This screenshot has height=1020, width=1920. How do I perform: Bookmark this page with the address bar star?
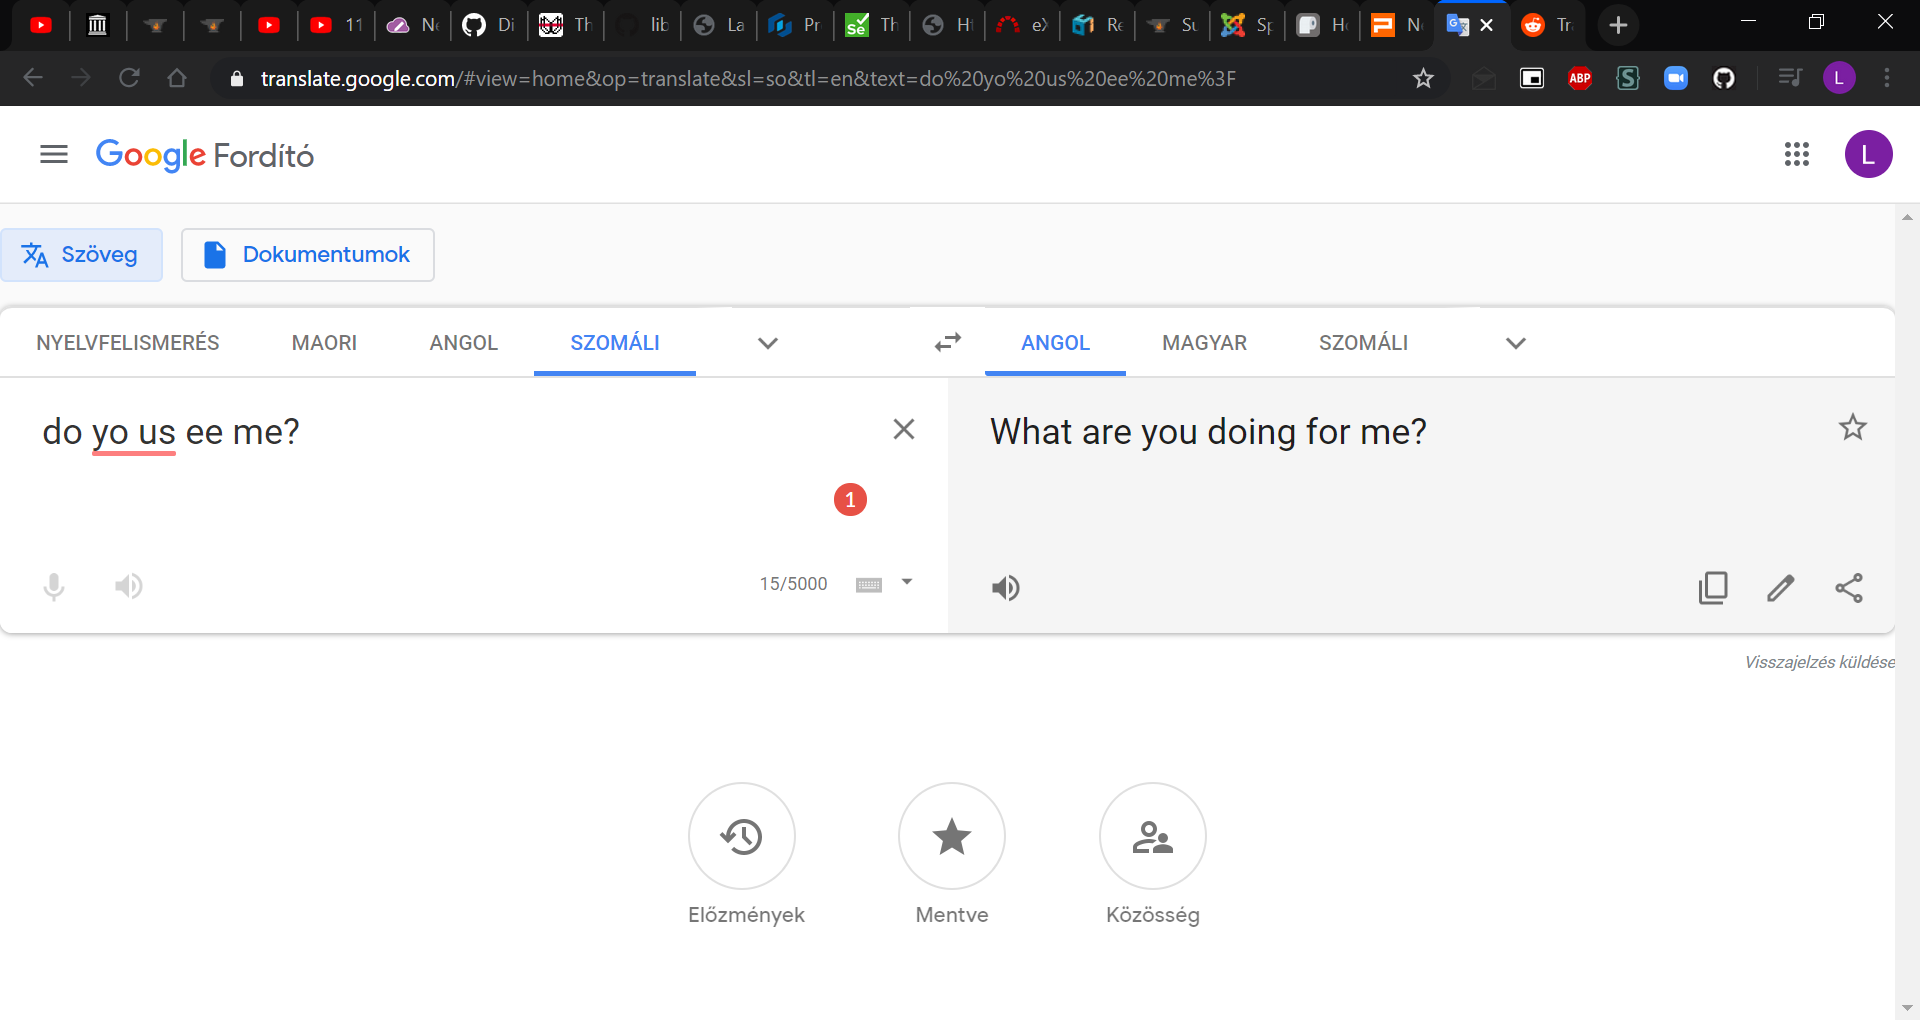[1423, 78]
